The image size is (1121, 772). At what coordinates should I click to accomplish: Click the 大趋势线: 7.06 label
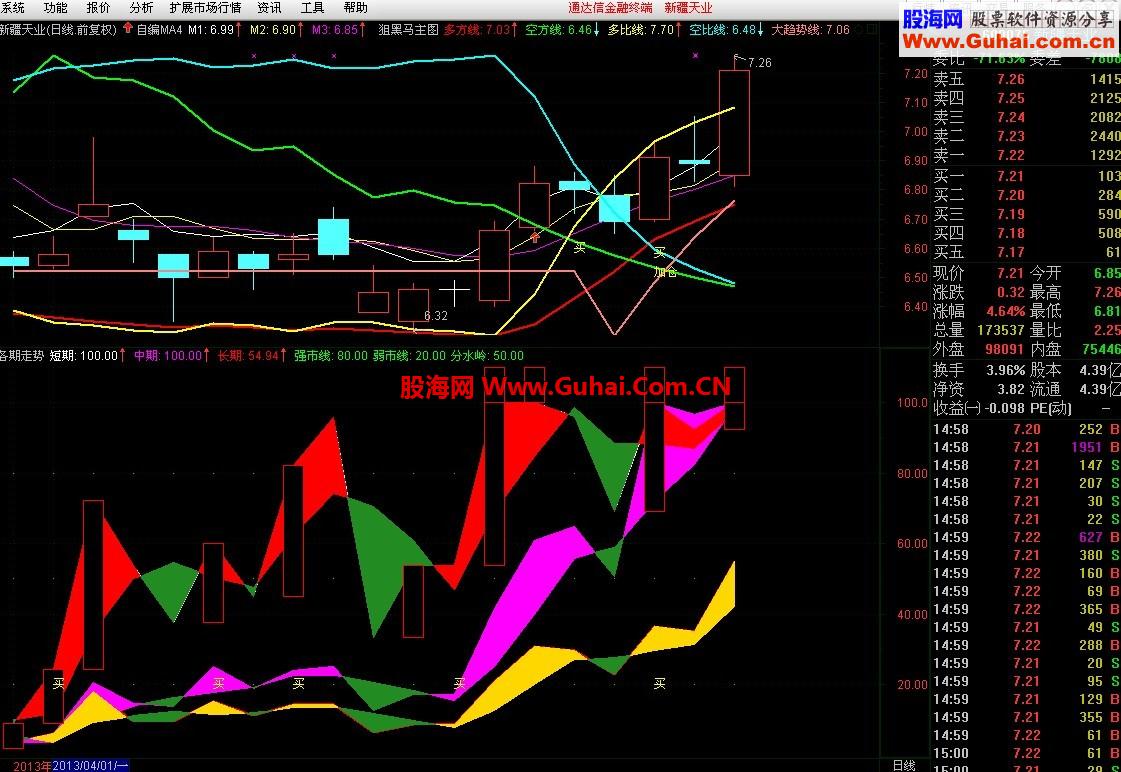coord(810,30)
